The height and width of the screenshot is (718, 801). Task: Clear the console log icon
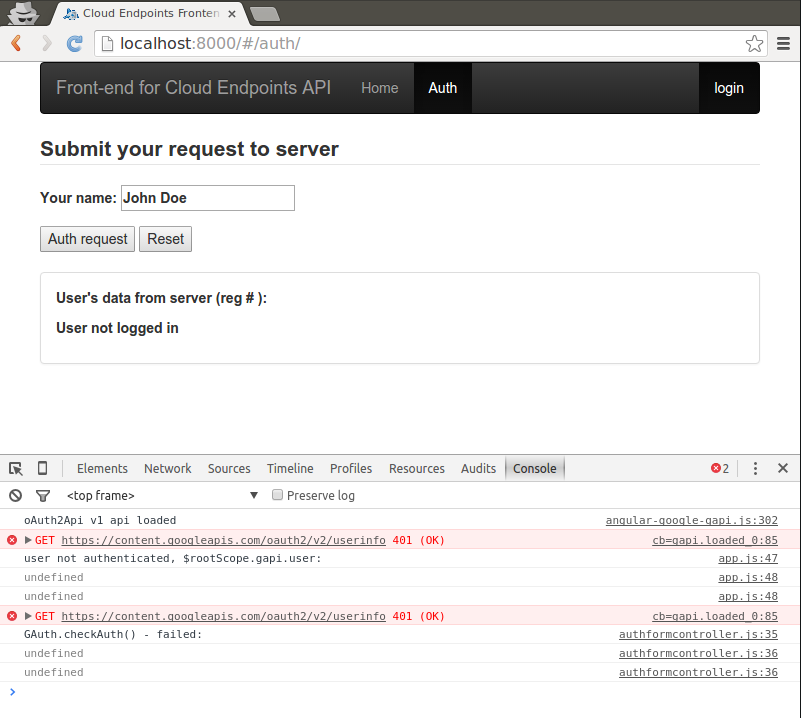[x=16, y=495]
